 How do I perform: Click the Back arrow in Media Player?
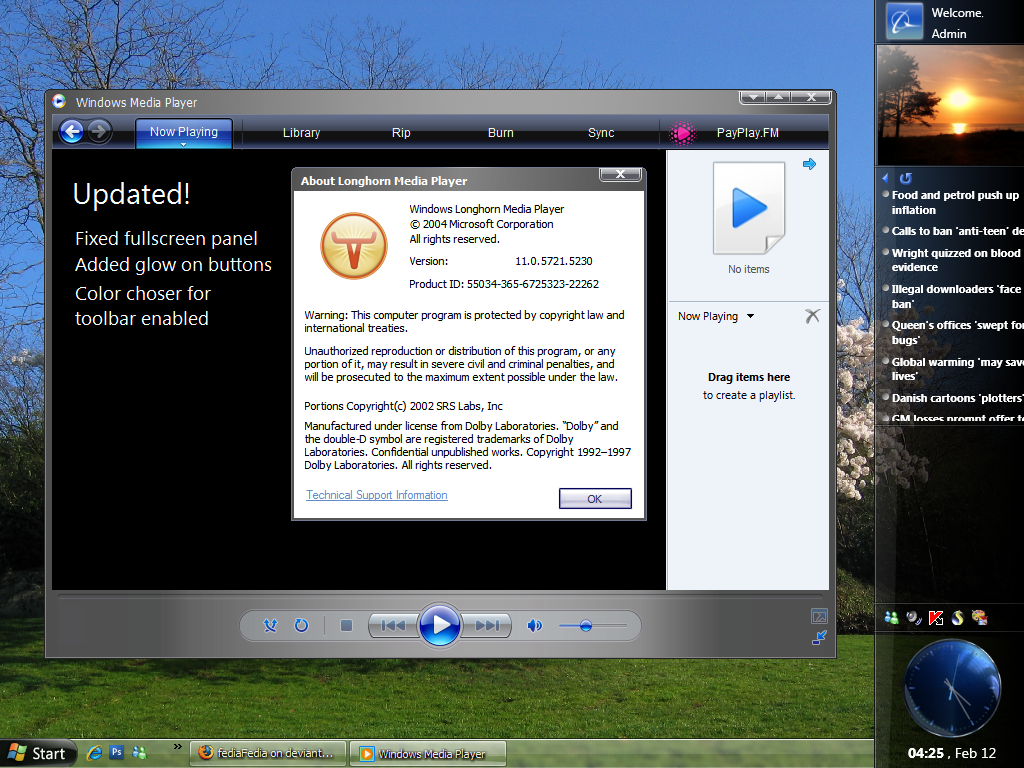71,132
